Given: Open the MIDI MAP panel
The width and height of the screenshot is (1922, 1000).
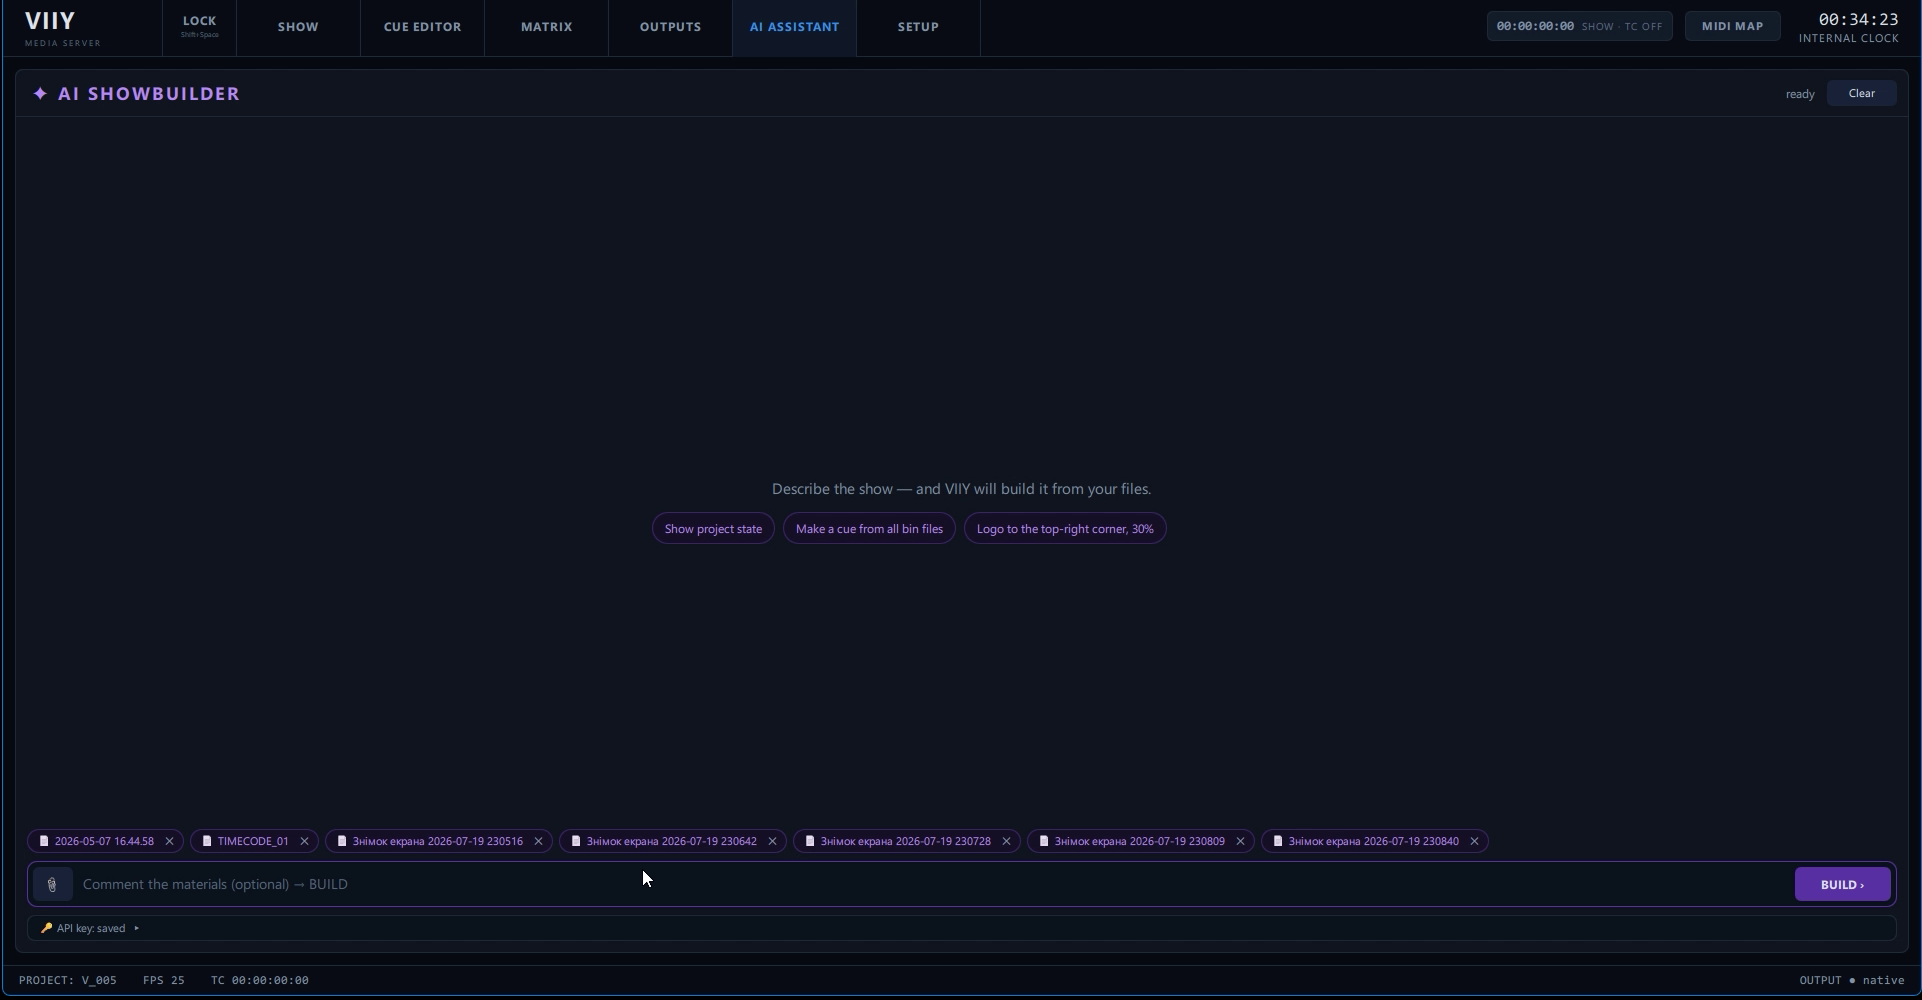Looking at the screenshot, I should (1732, 27).
